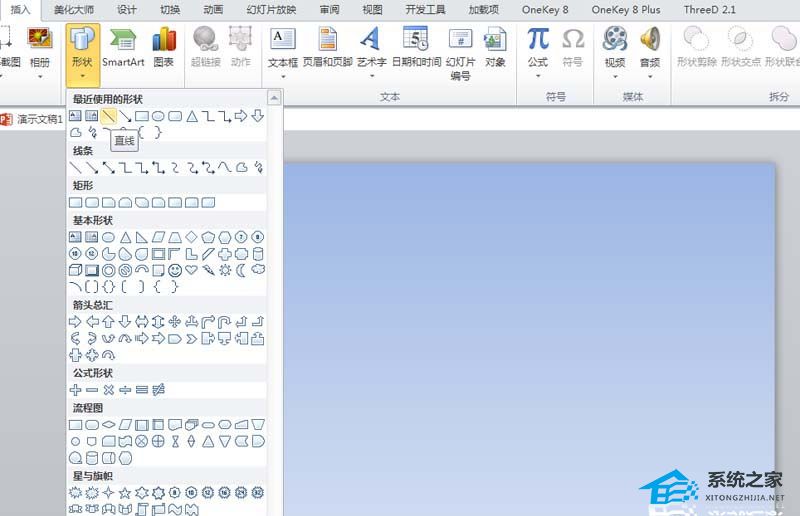Choose the scribble shape under 线条
800x516 pixels.
259,167
